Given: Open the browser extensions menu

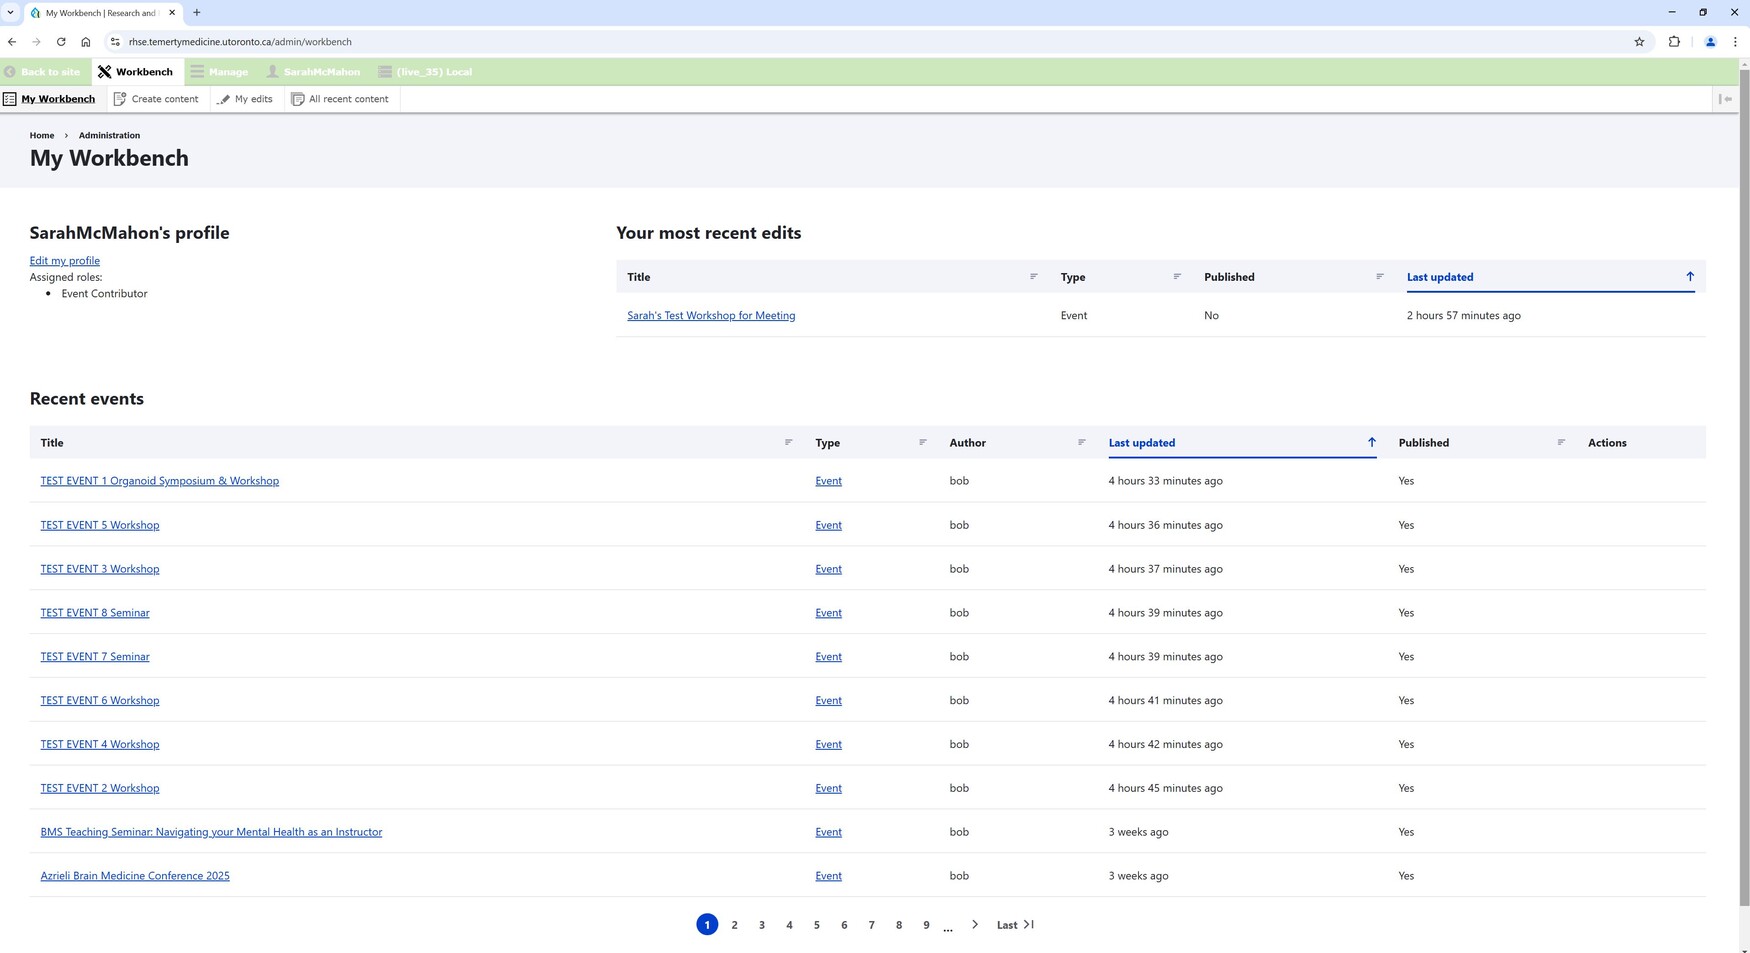Looking at the screenshot, I should click(1674, 42).
